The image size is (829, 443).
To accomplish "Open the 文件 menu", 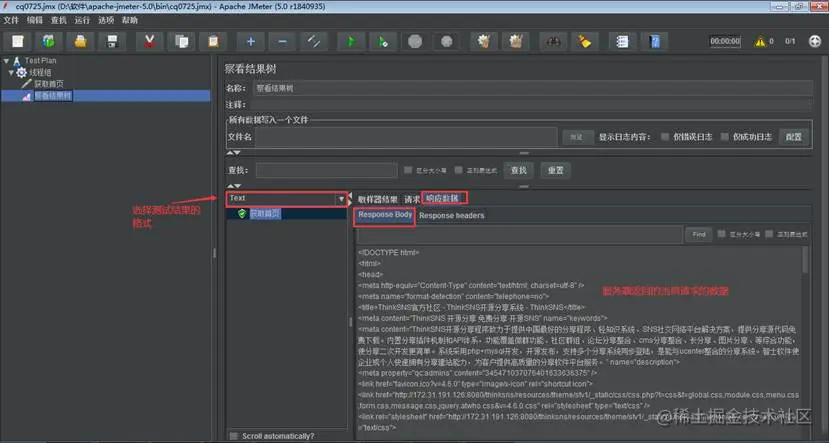I will (11, 20).
